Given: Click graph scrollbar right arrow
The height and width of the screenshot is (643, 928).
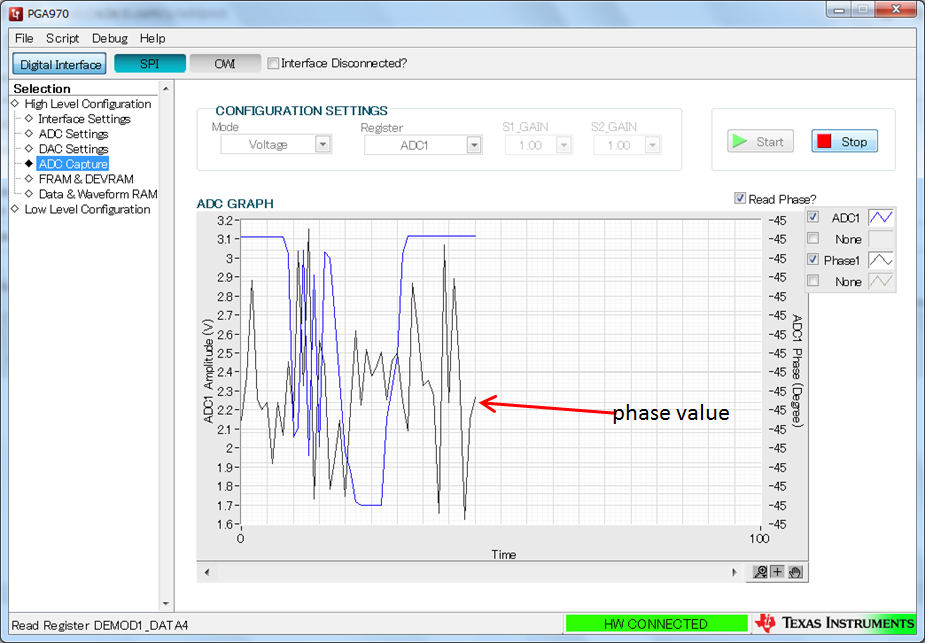Looking at the screenshot, I should point(734,572).
